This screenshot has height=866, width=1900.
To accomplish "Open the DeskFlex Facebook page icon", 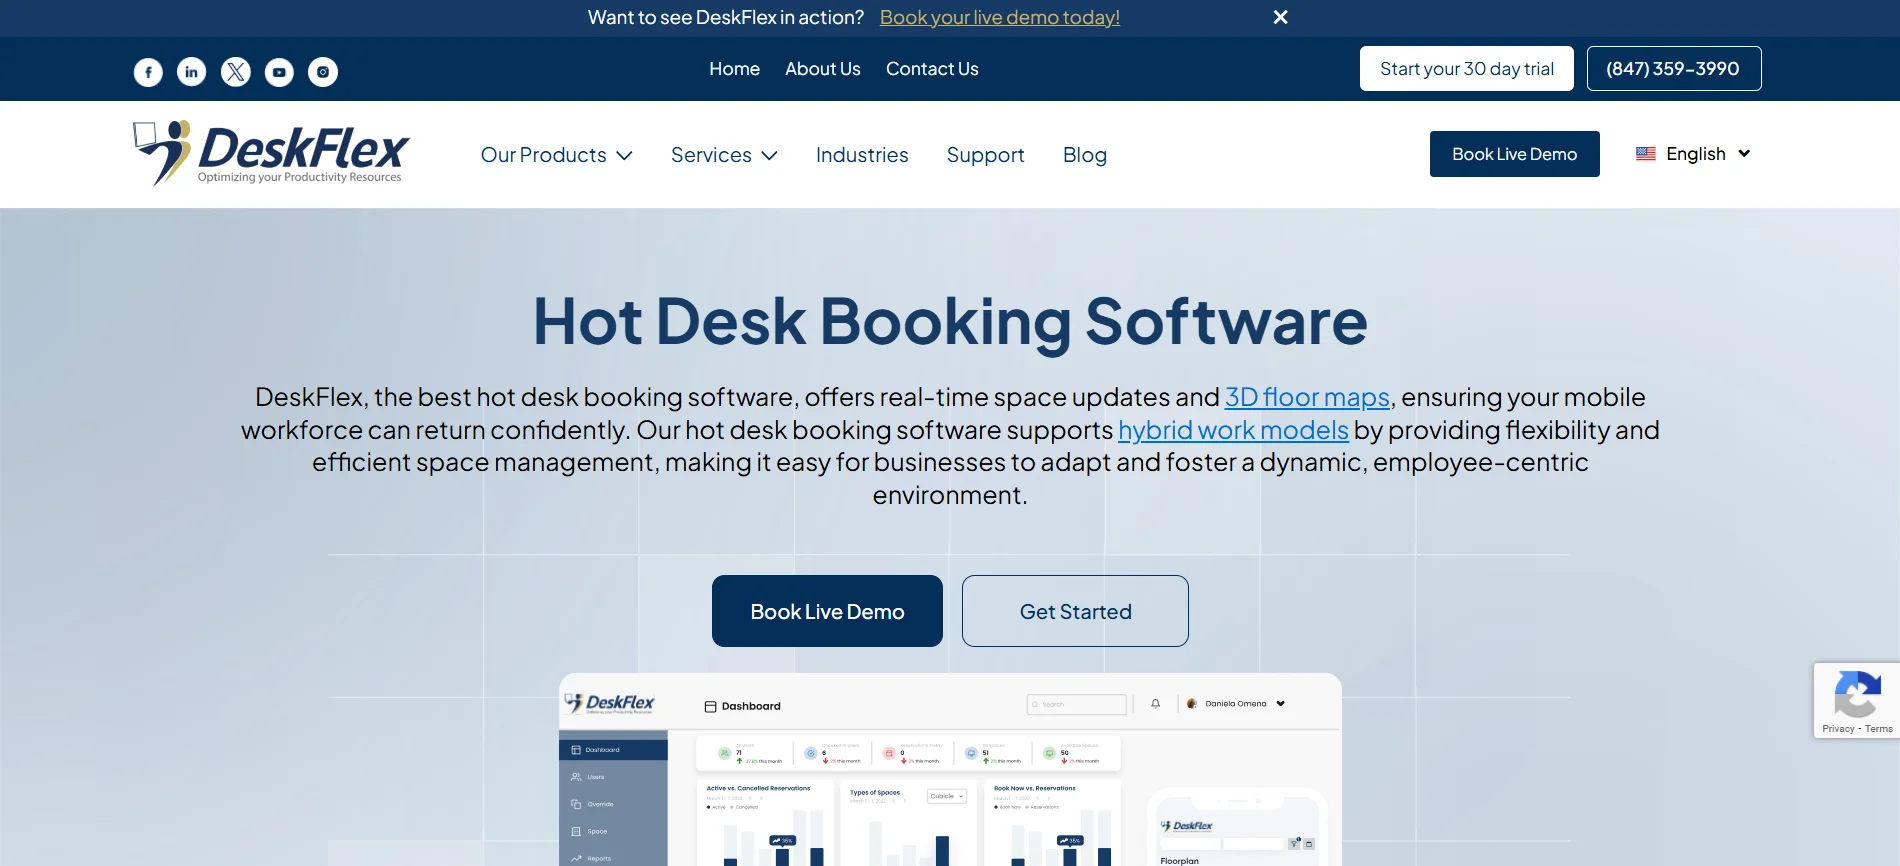I will click(148, 72).
